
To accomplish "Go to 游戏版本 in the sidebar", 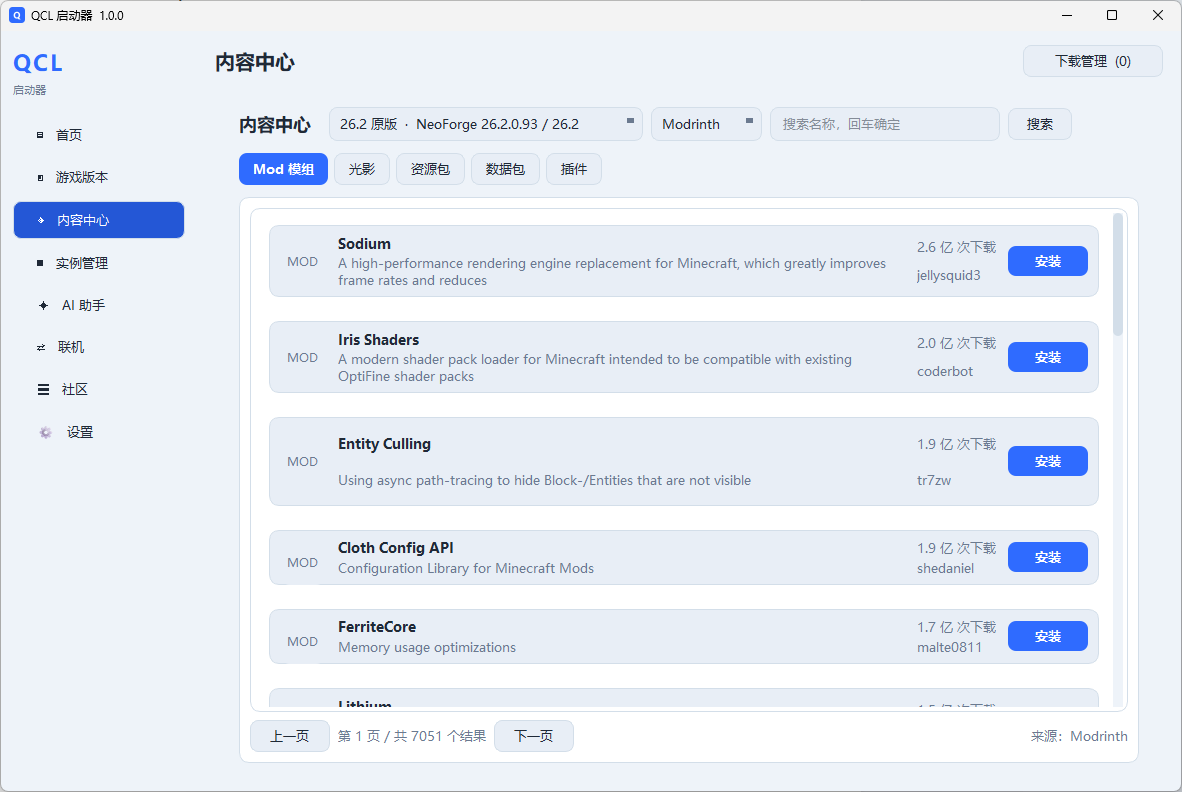I will tap(99, 178).
